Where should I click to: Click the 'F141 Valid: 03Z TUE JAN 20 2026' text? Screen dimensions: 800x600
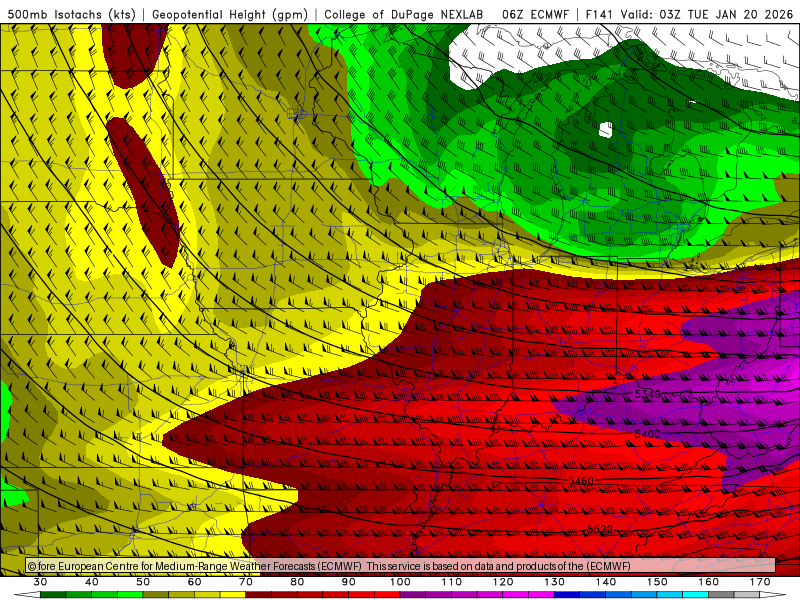point(689,14)
